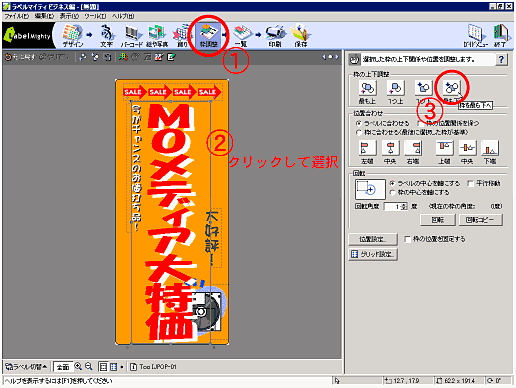Viewport: 516px width, 388px height.
Task: Open the ヘルプ (Help) menu
Action: (123, 16)
